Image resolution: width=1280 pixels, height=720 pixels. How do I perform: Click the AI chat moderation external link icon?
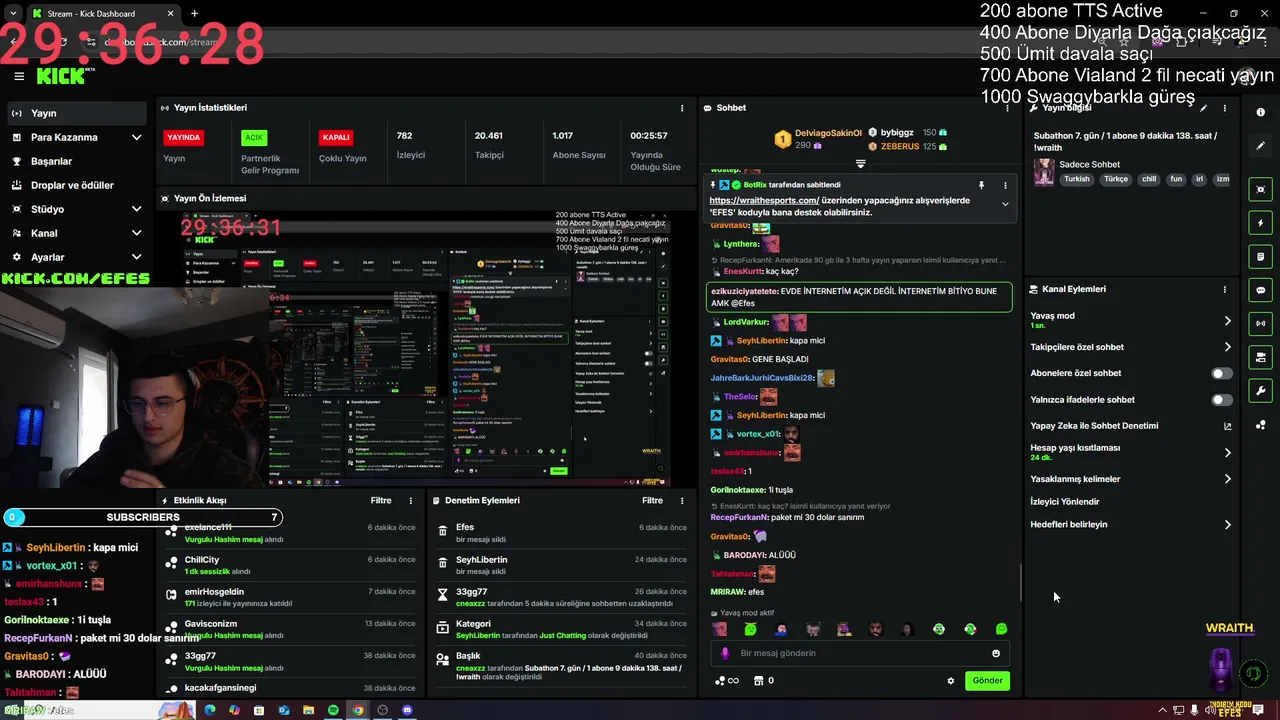click(1227, 426)
